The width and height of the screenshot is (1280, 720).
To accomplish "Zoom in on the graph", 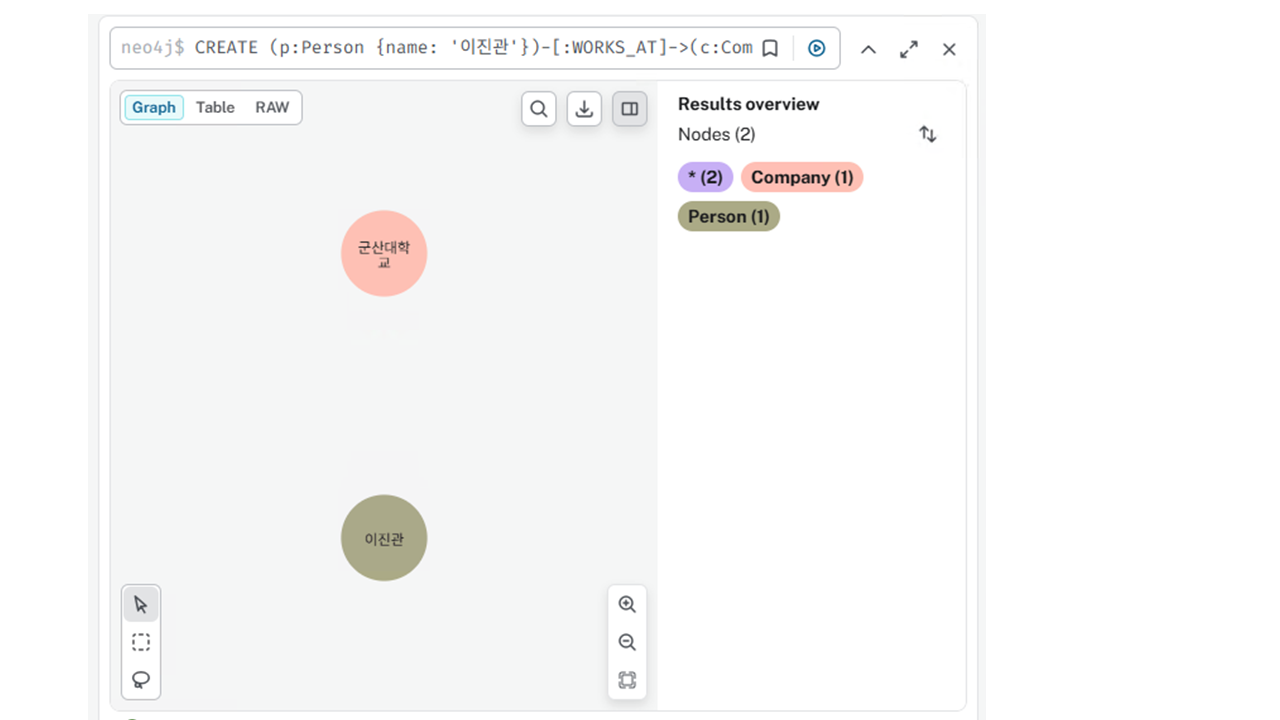I will (627, 604).
